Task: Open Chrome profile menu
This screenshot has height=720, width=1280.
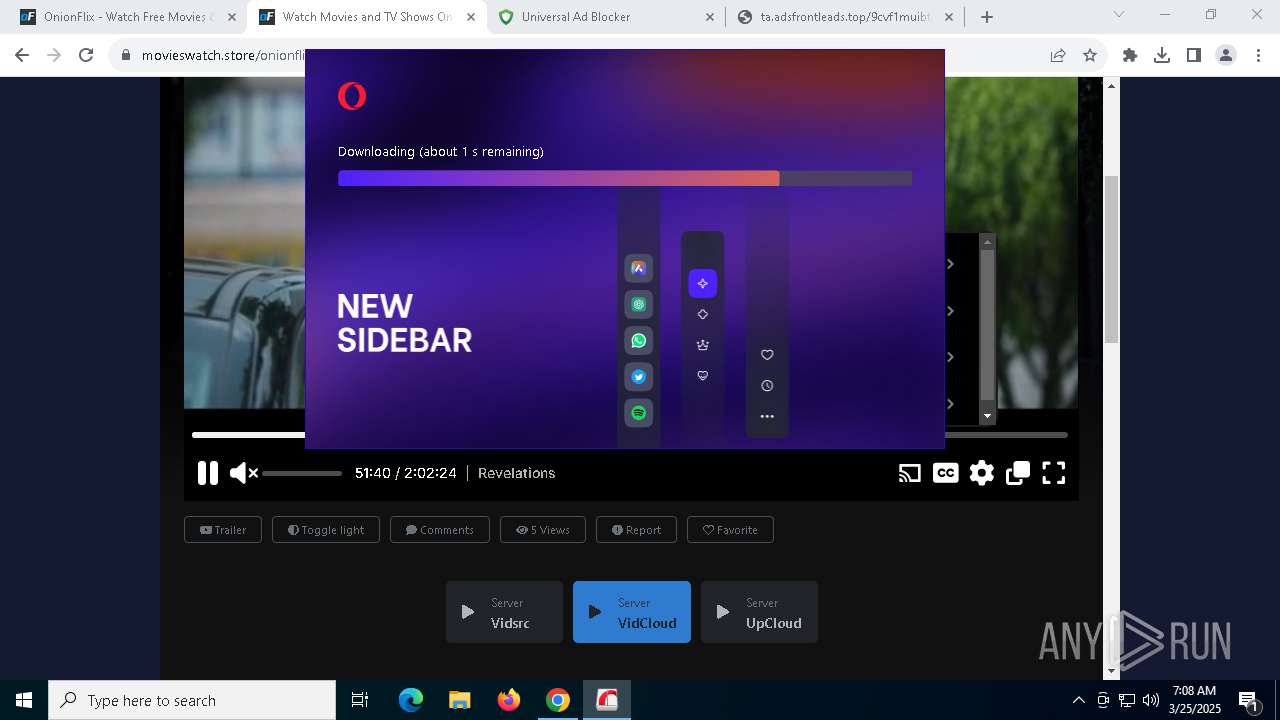Action: [1226, 56]
